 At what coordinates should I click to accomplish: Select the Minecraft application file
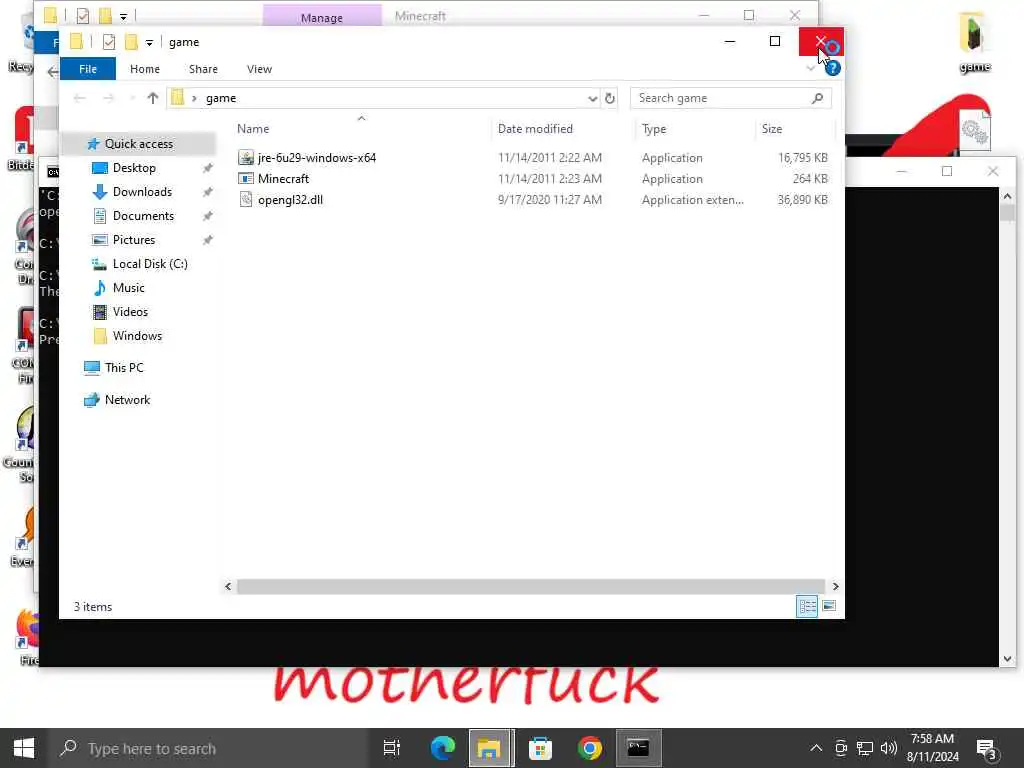pos(283,179)
